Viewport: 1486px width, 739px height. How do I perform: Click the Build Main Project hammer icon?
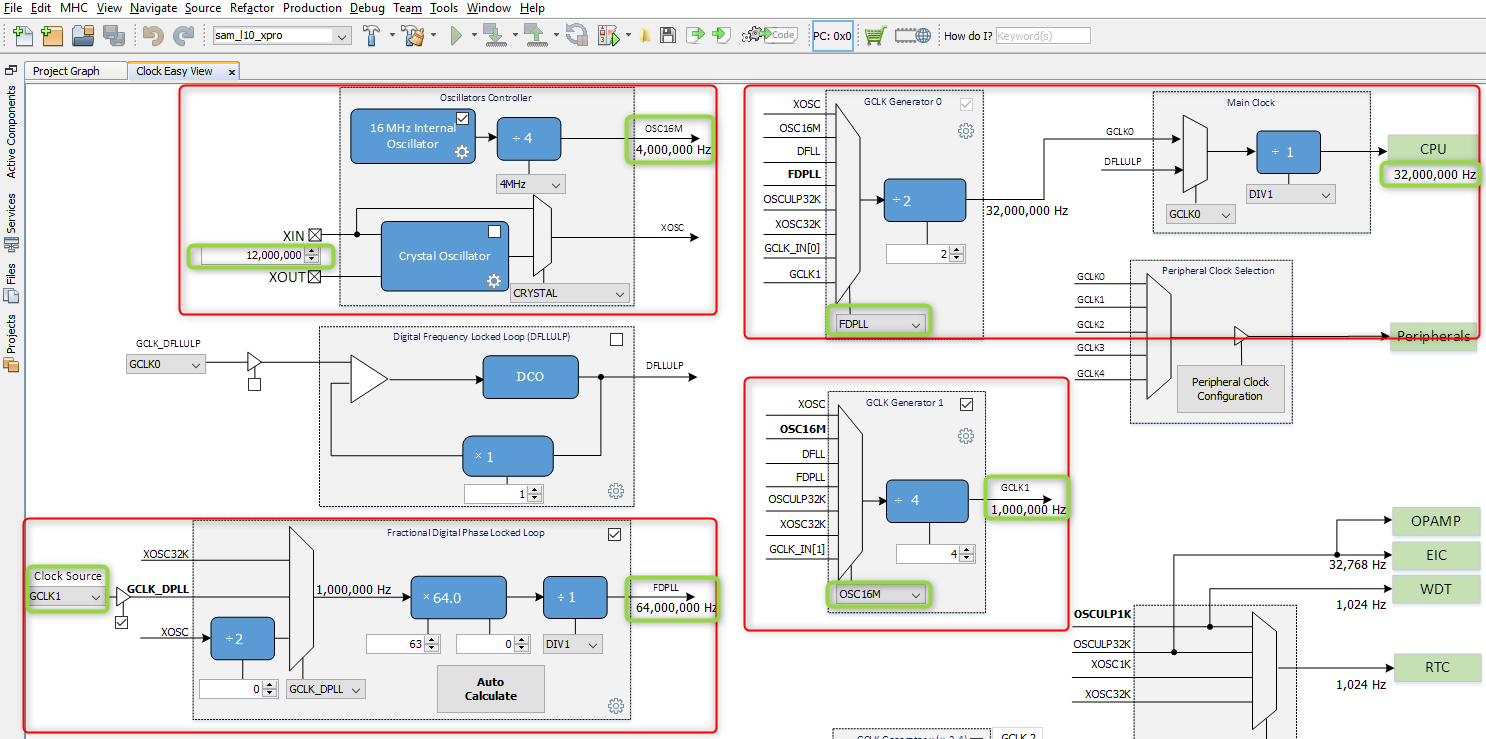click(x=372, y=34)
